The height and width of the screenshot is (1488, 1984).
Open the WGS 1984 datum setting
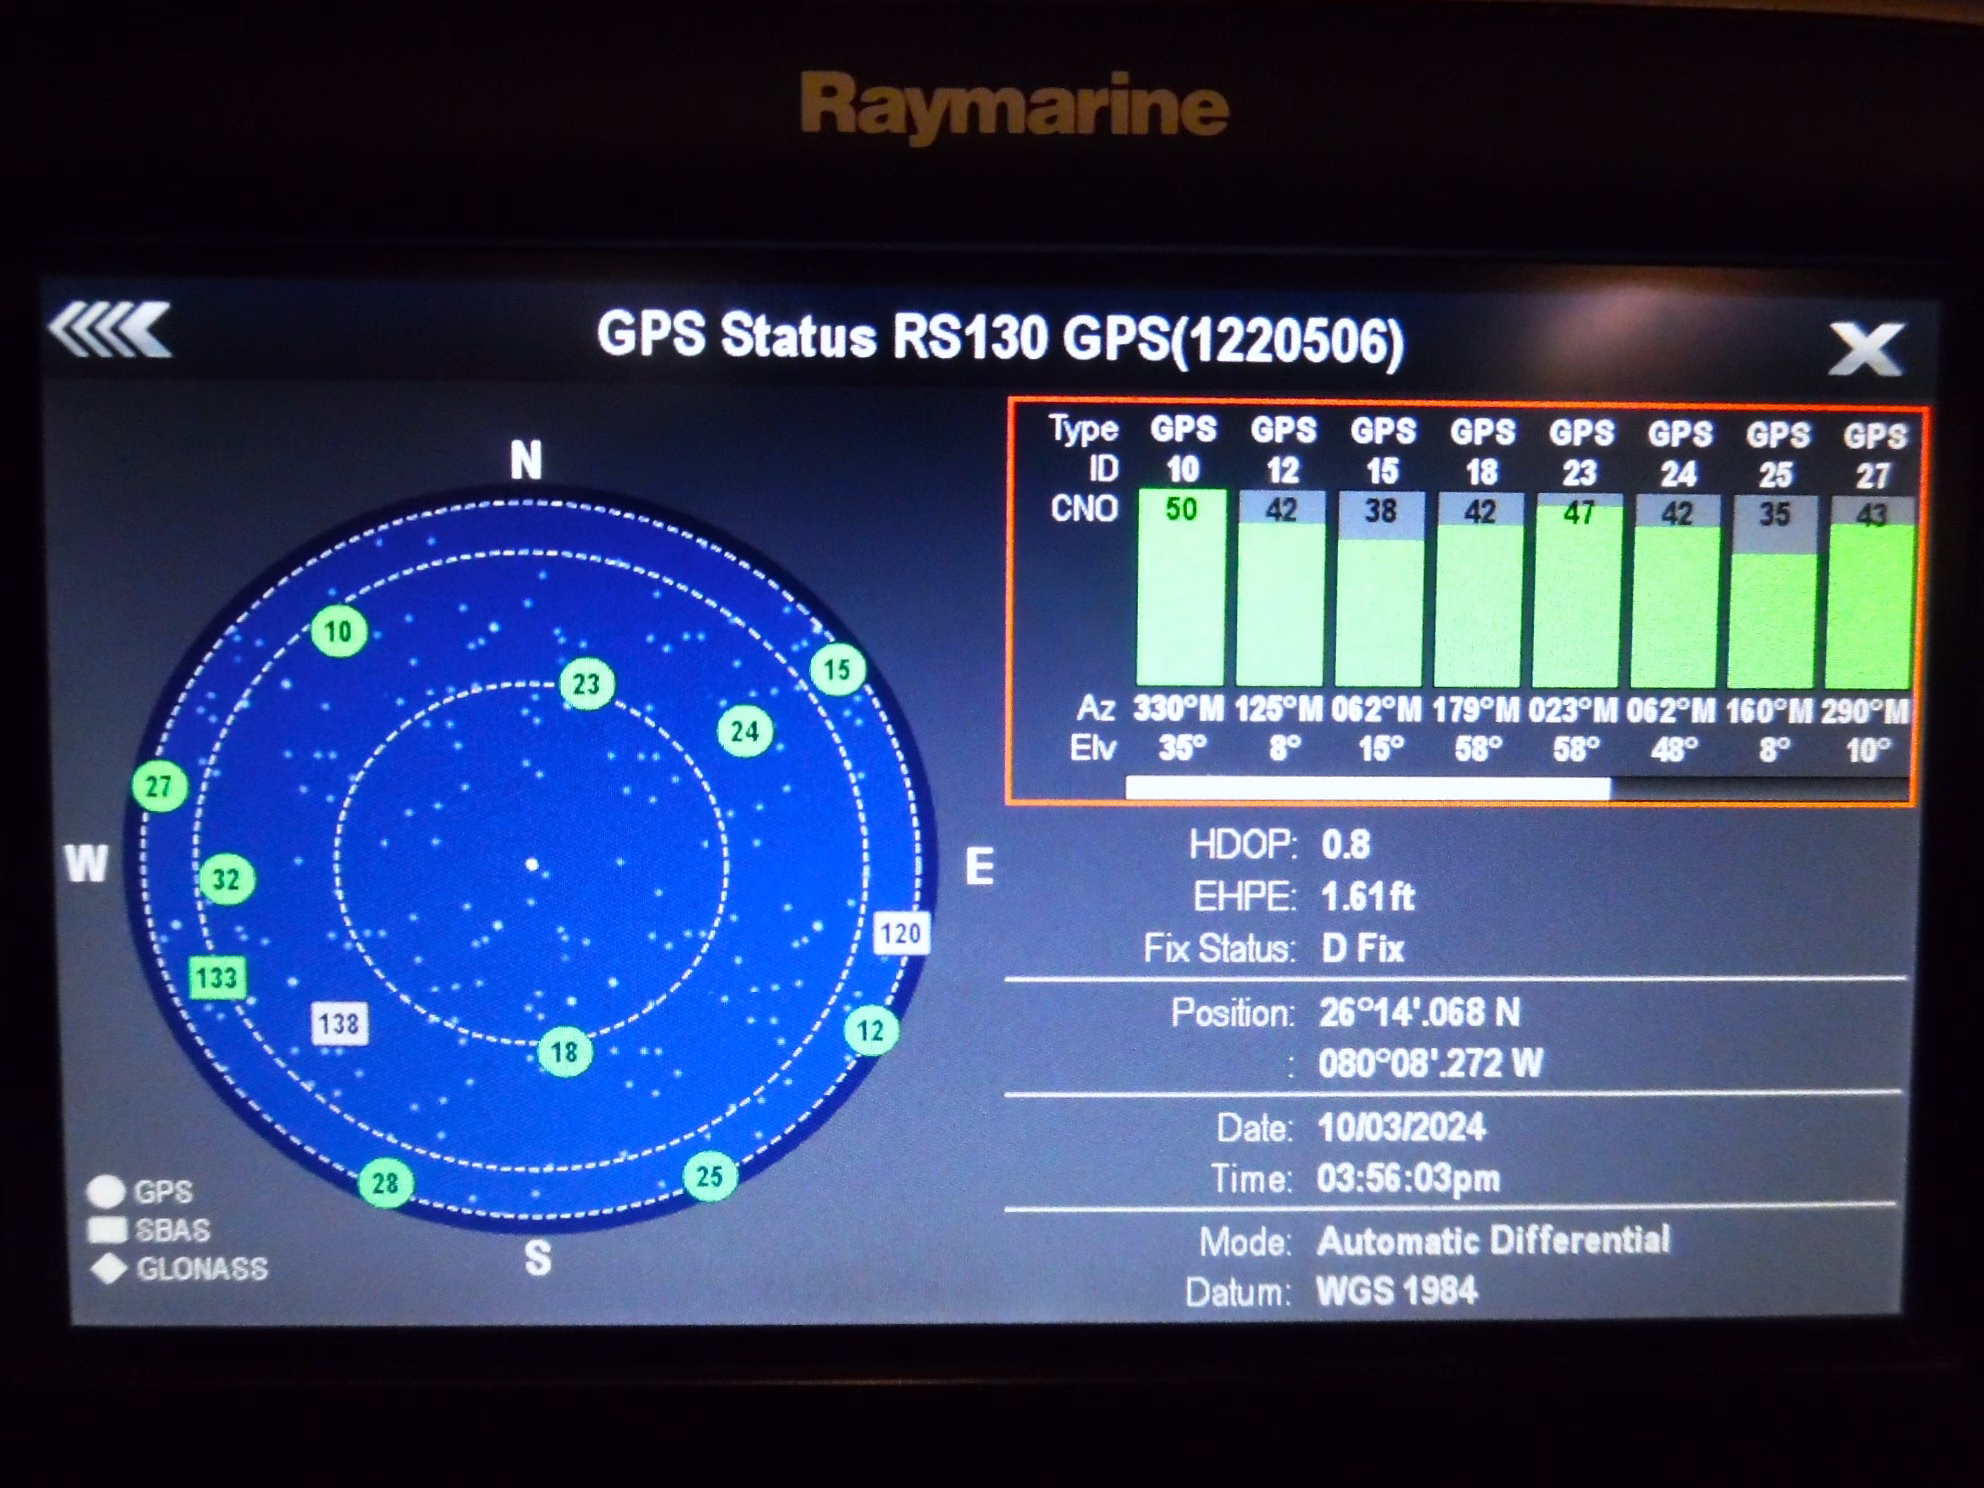1396,1291
